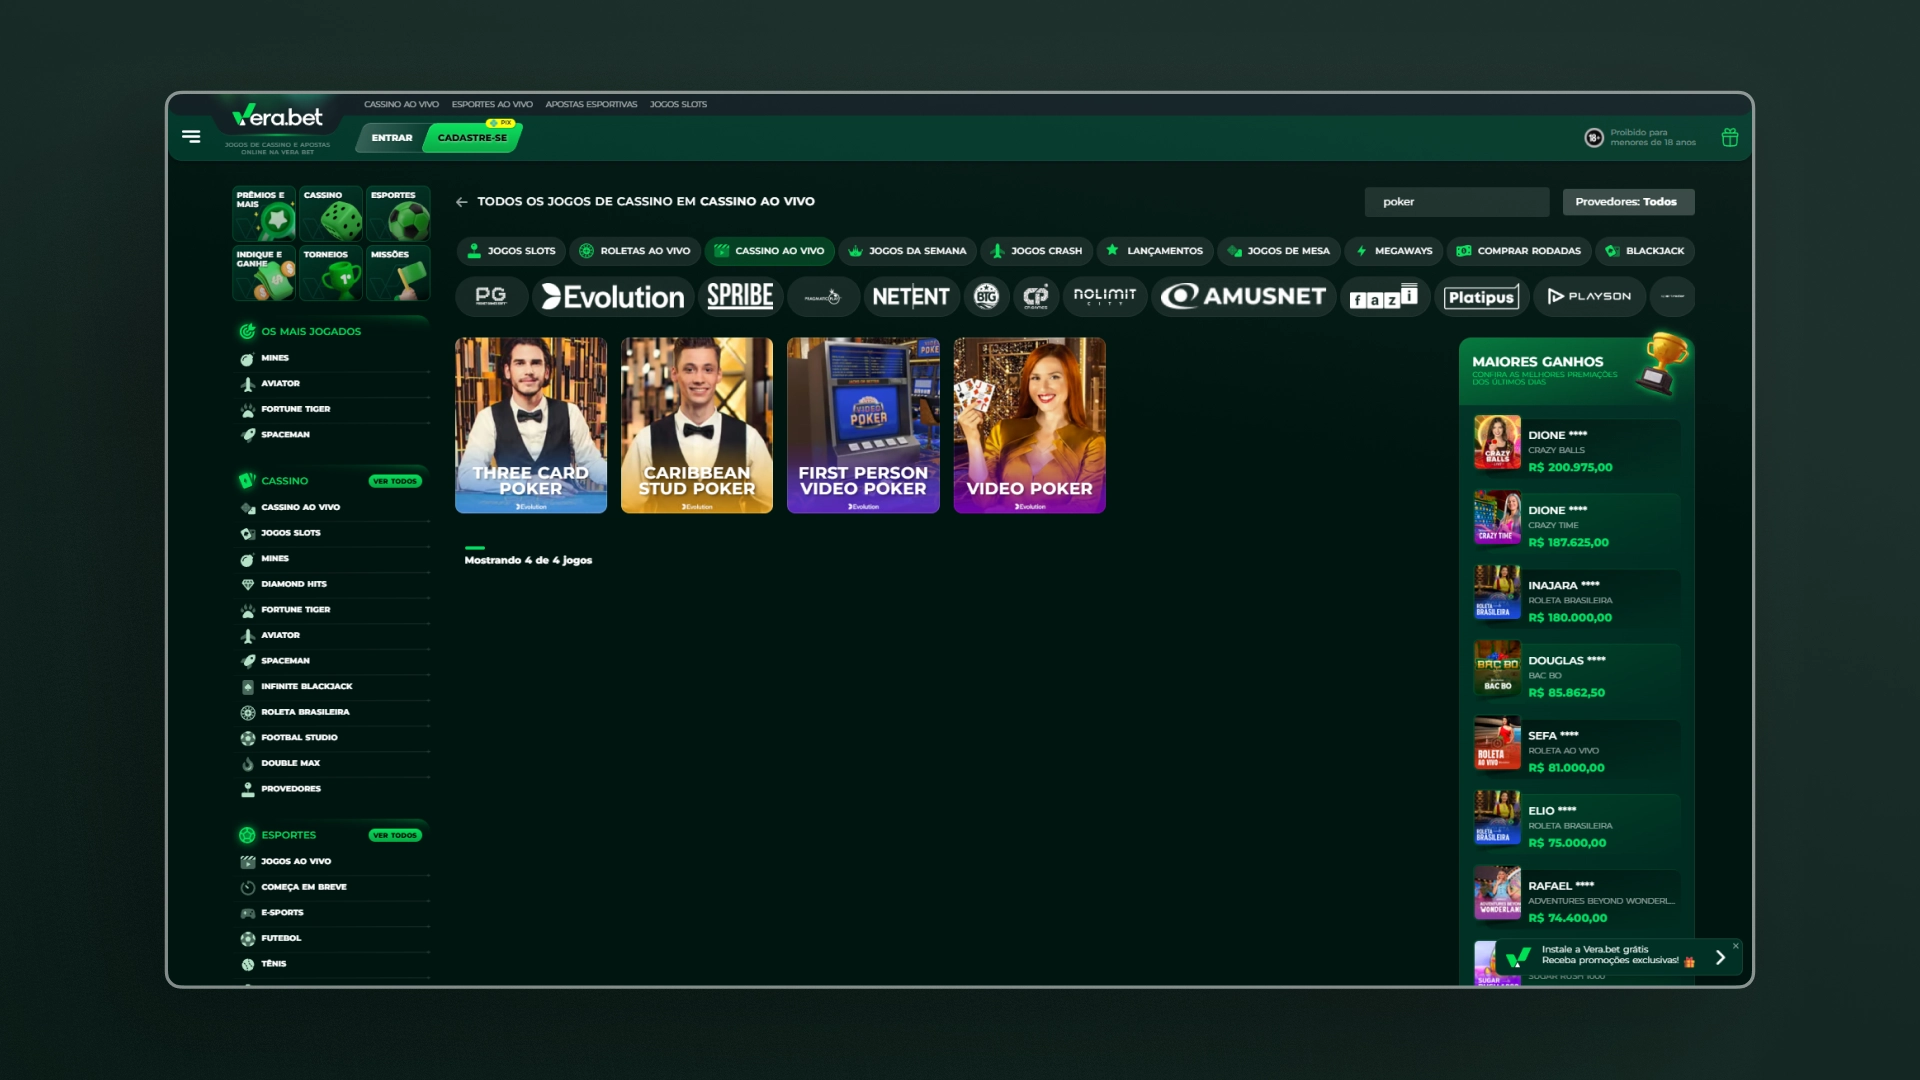
Task: Select the Jogos Crash category tab
Action: coord(1036,251)
